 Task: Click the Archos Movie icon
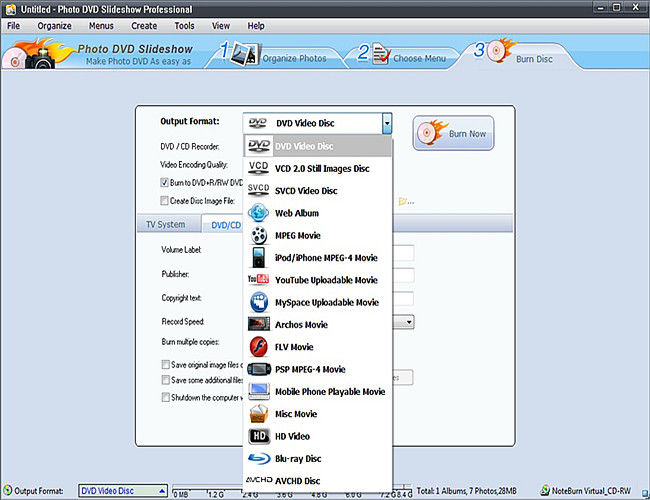259,324
